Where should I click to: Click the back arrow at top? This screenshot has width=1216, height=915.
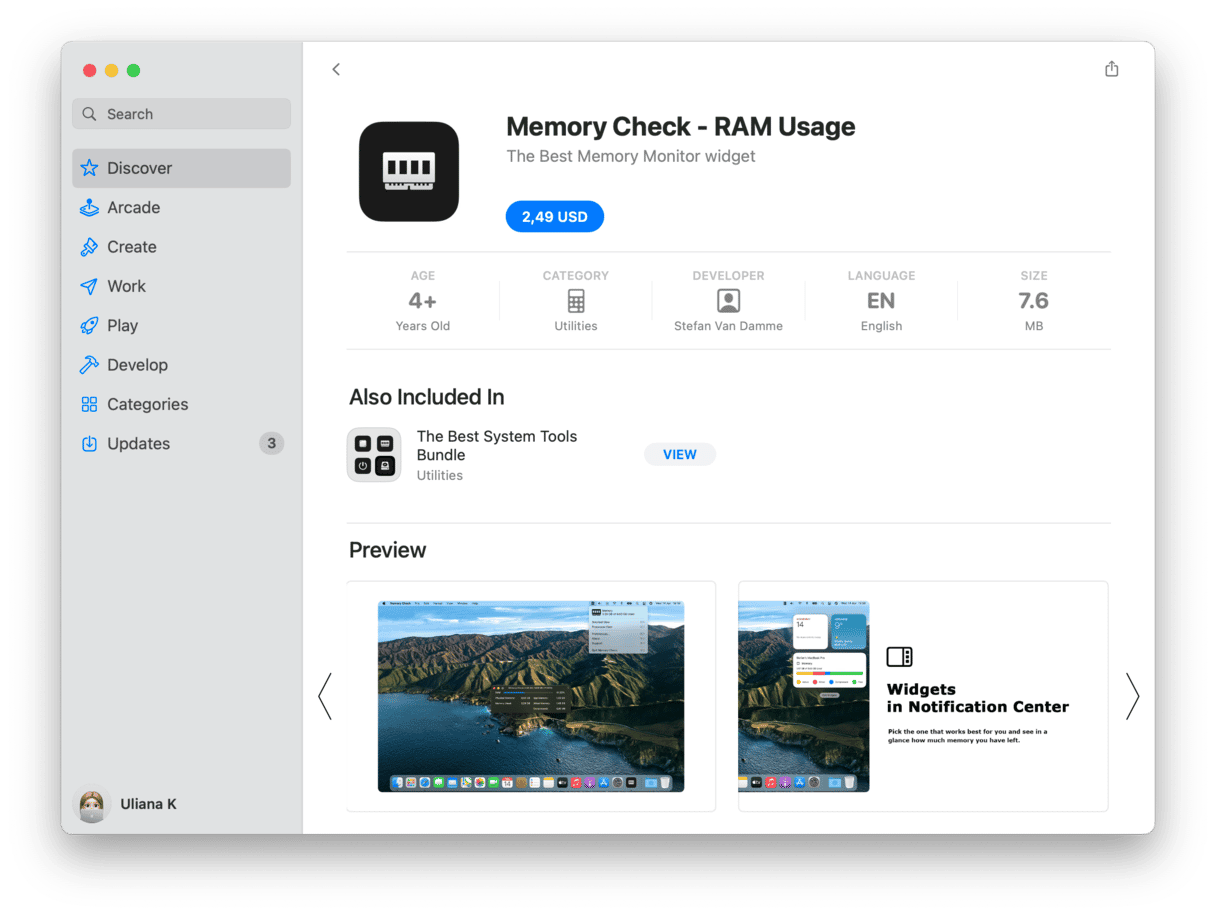336,69
